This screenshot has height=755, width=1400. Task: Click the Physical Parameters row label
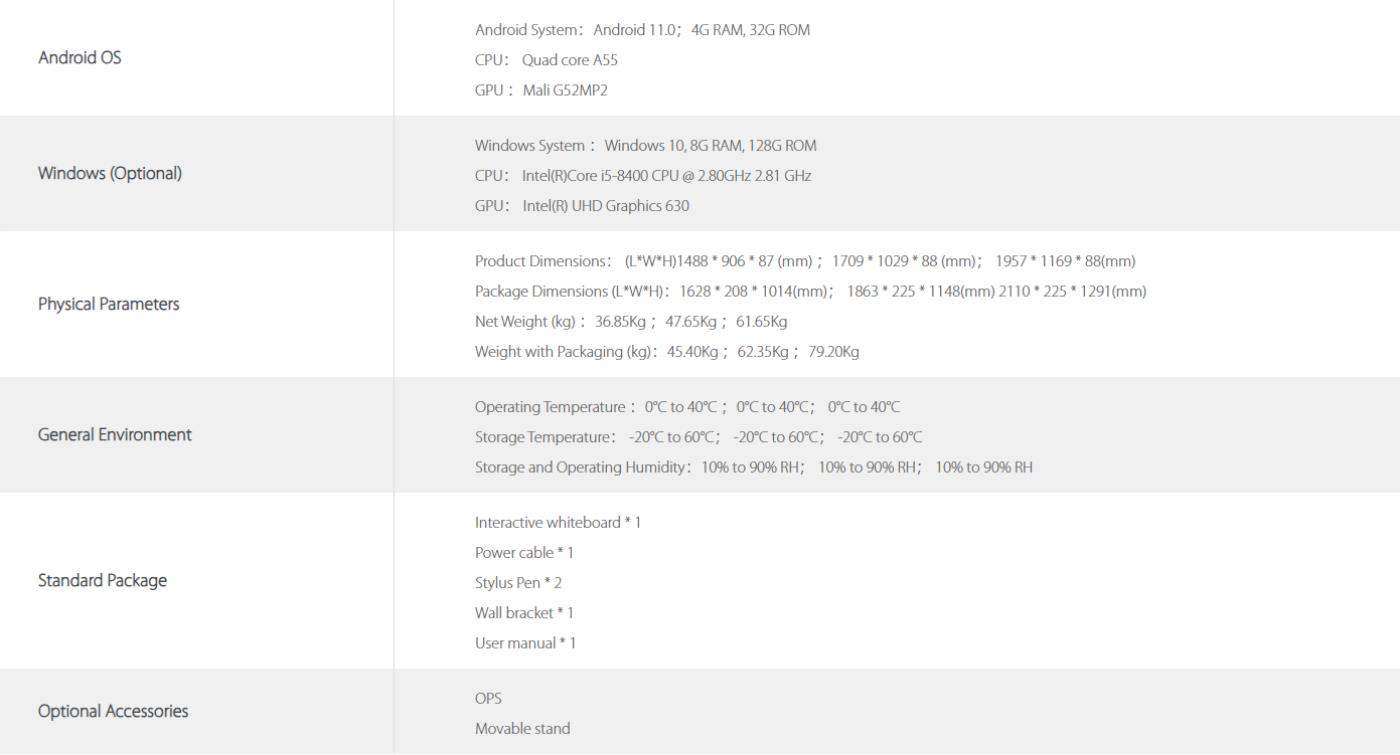109,304
